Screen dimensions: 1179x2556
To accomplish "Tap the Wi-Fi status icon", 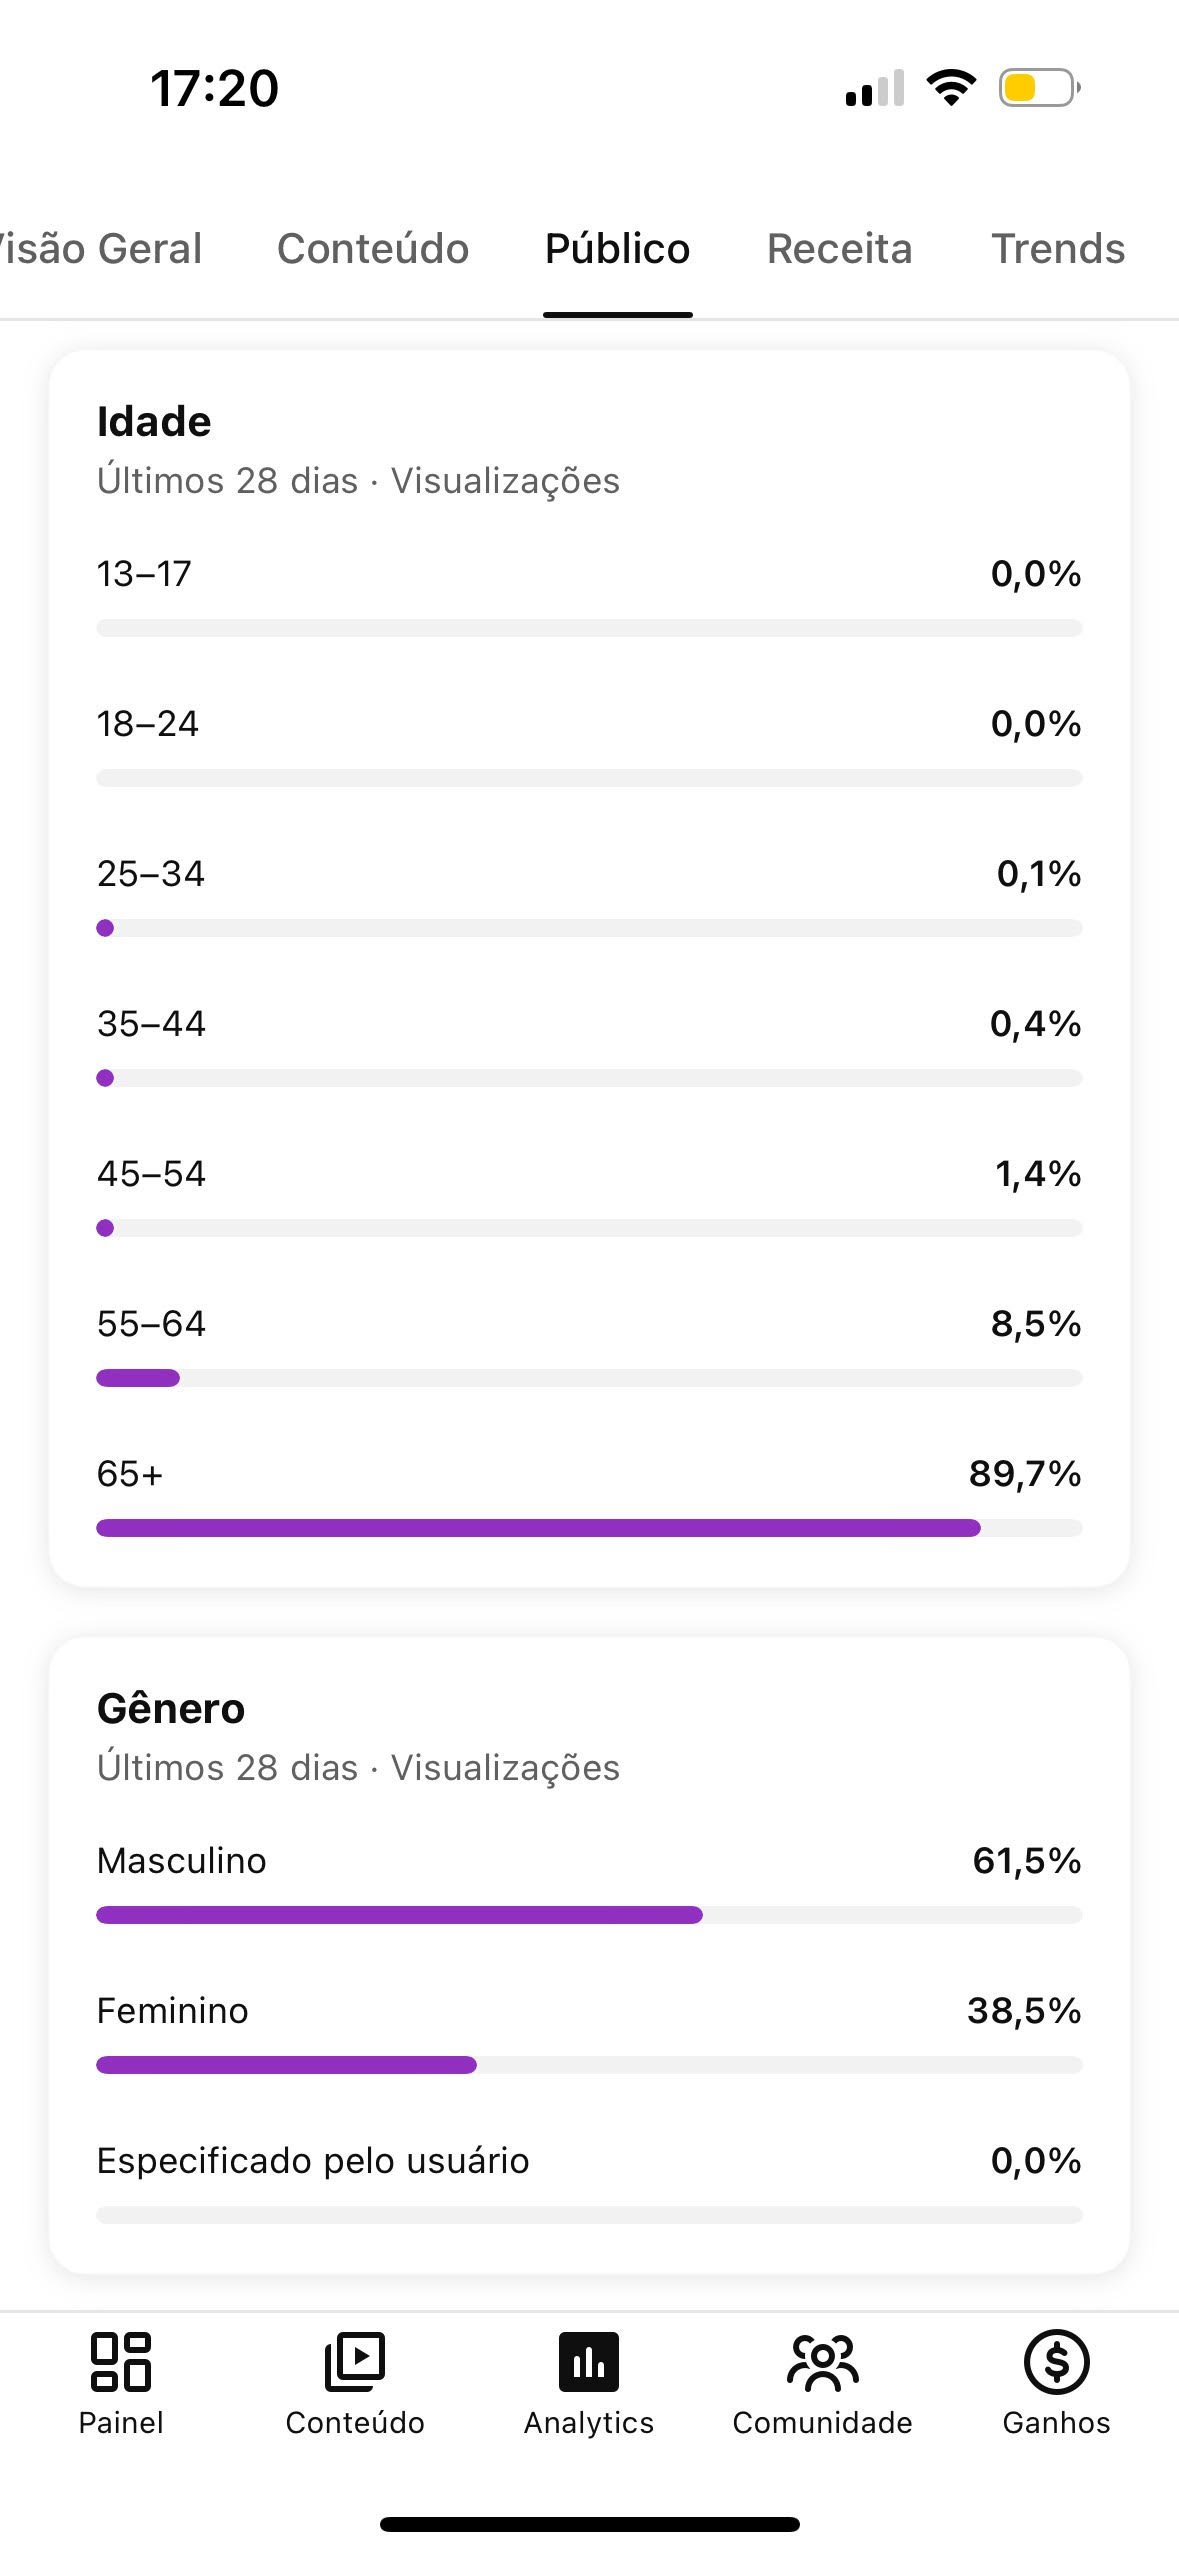I will pos(951,88).
